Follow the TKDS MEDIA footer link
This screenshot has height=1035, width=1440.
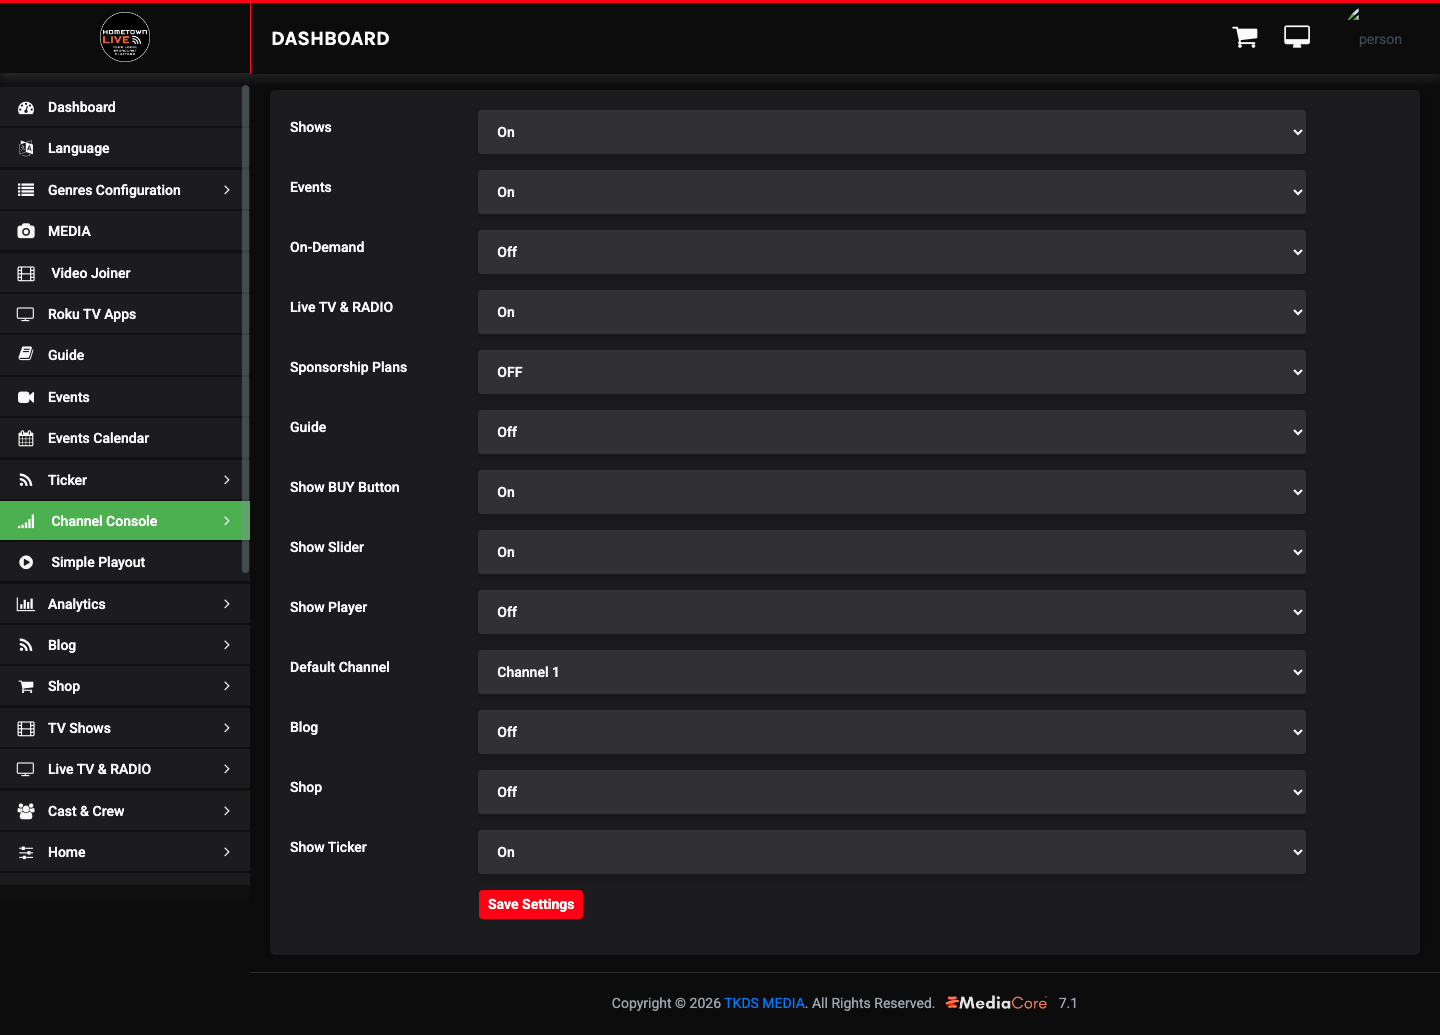(764, 1003)
